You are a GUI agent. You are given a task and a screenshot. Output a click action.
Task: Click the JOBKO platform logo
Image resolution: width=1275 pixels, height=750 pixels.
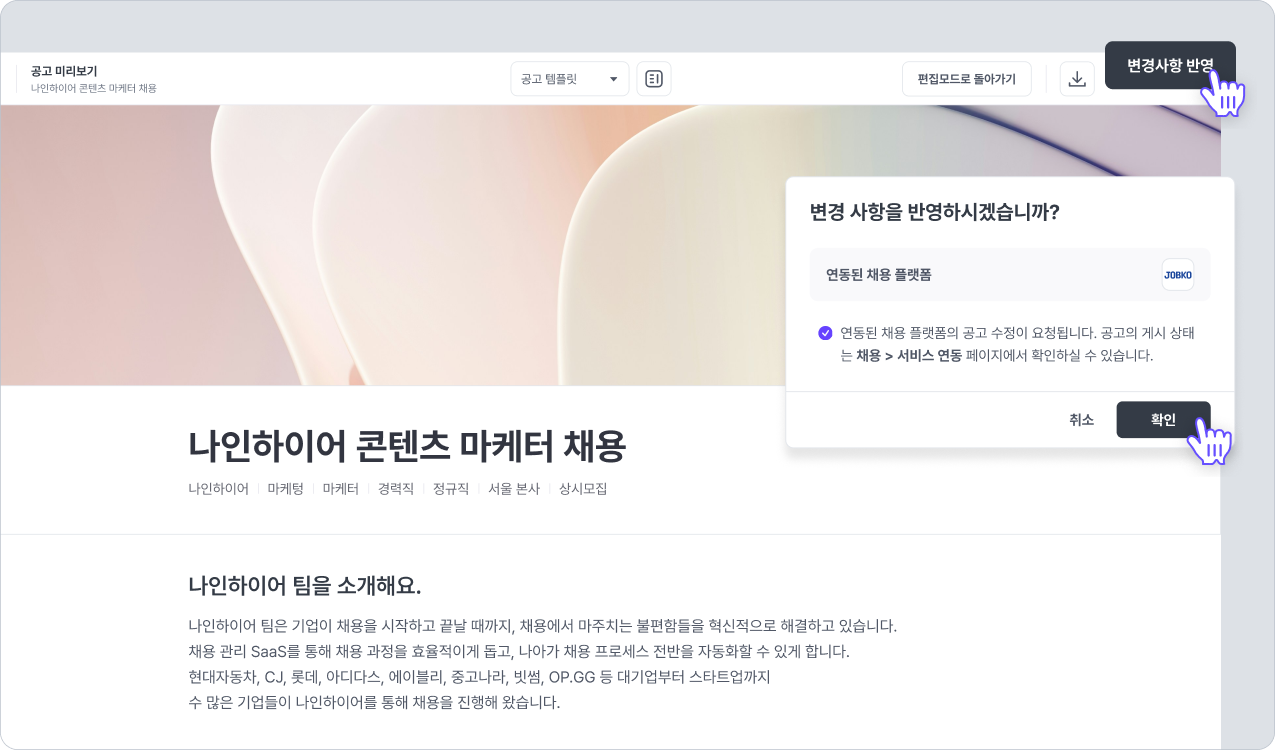(x=1178, y=275)
